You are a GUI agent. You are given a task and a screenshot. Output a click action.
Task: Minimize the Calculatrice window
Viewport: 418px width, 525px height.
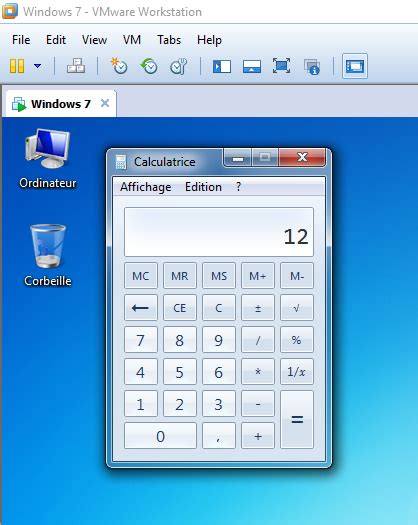(x=238, y=158)
